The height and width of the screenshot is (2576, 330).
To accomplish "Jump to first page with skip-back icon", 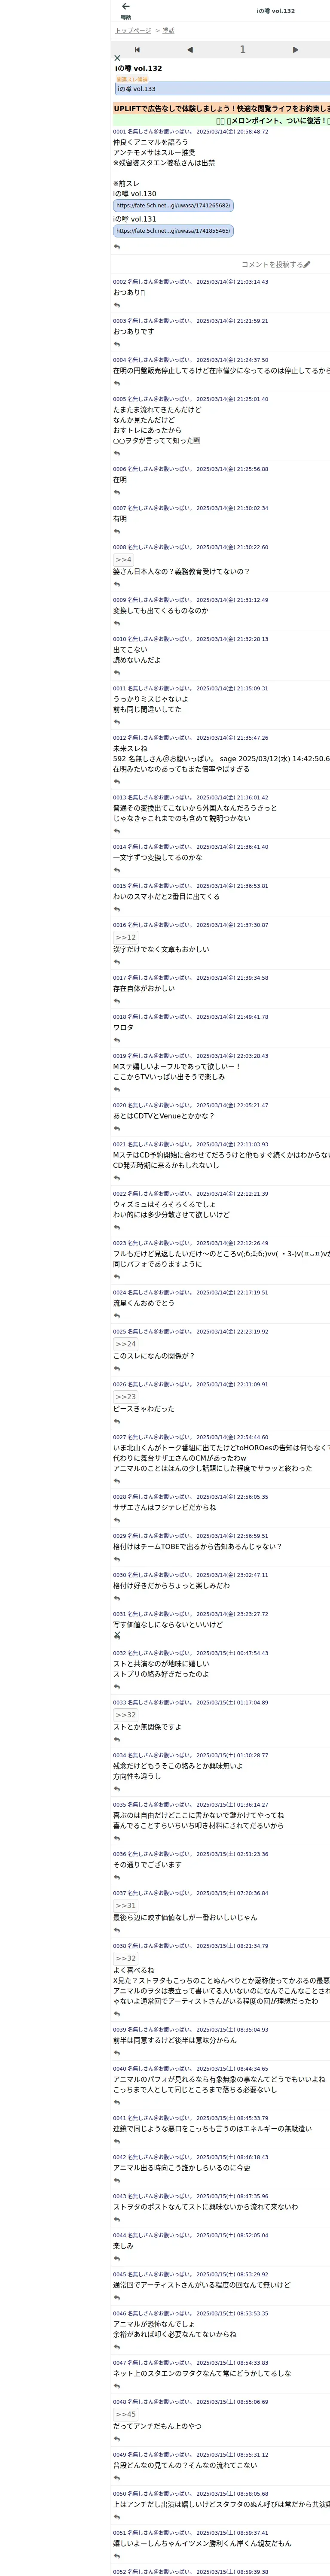I will (137, 49).
